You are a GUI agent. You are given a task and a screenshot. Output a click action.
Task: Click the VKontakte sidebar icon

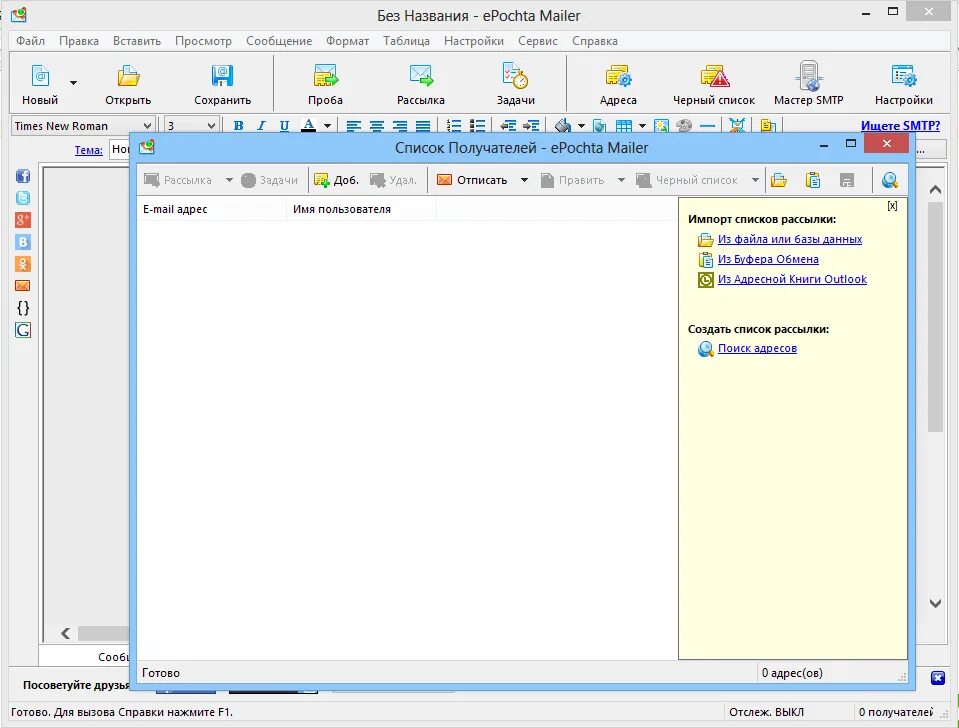(23, 242)
